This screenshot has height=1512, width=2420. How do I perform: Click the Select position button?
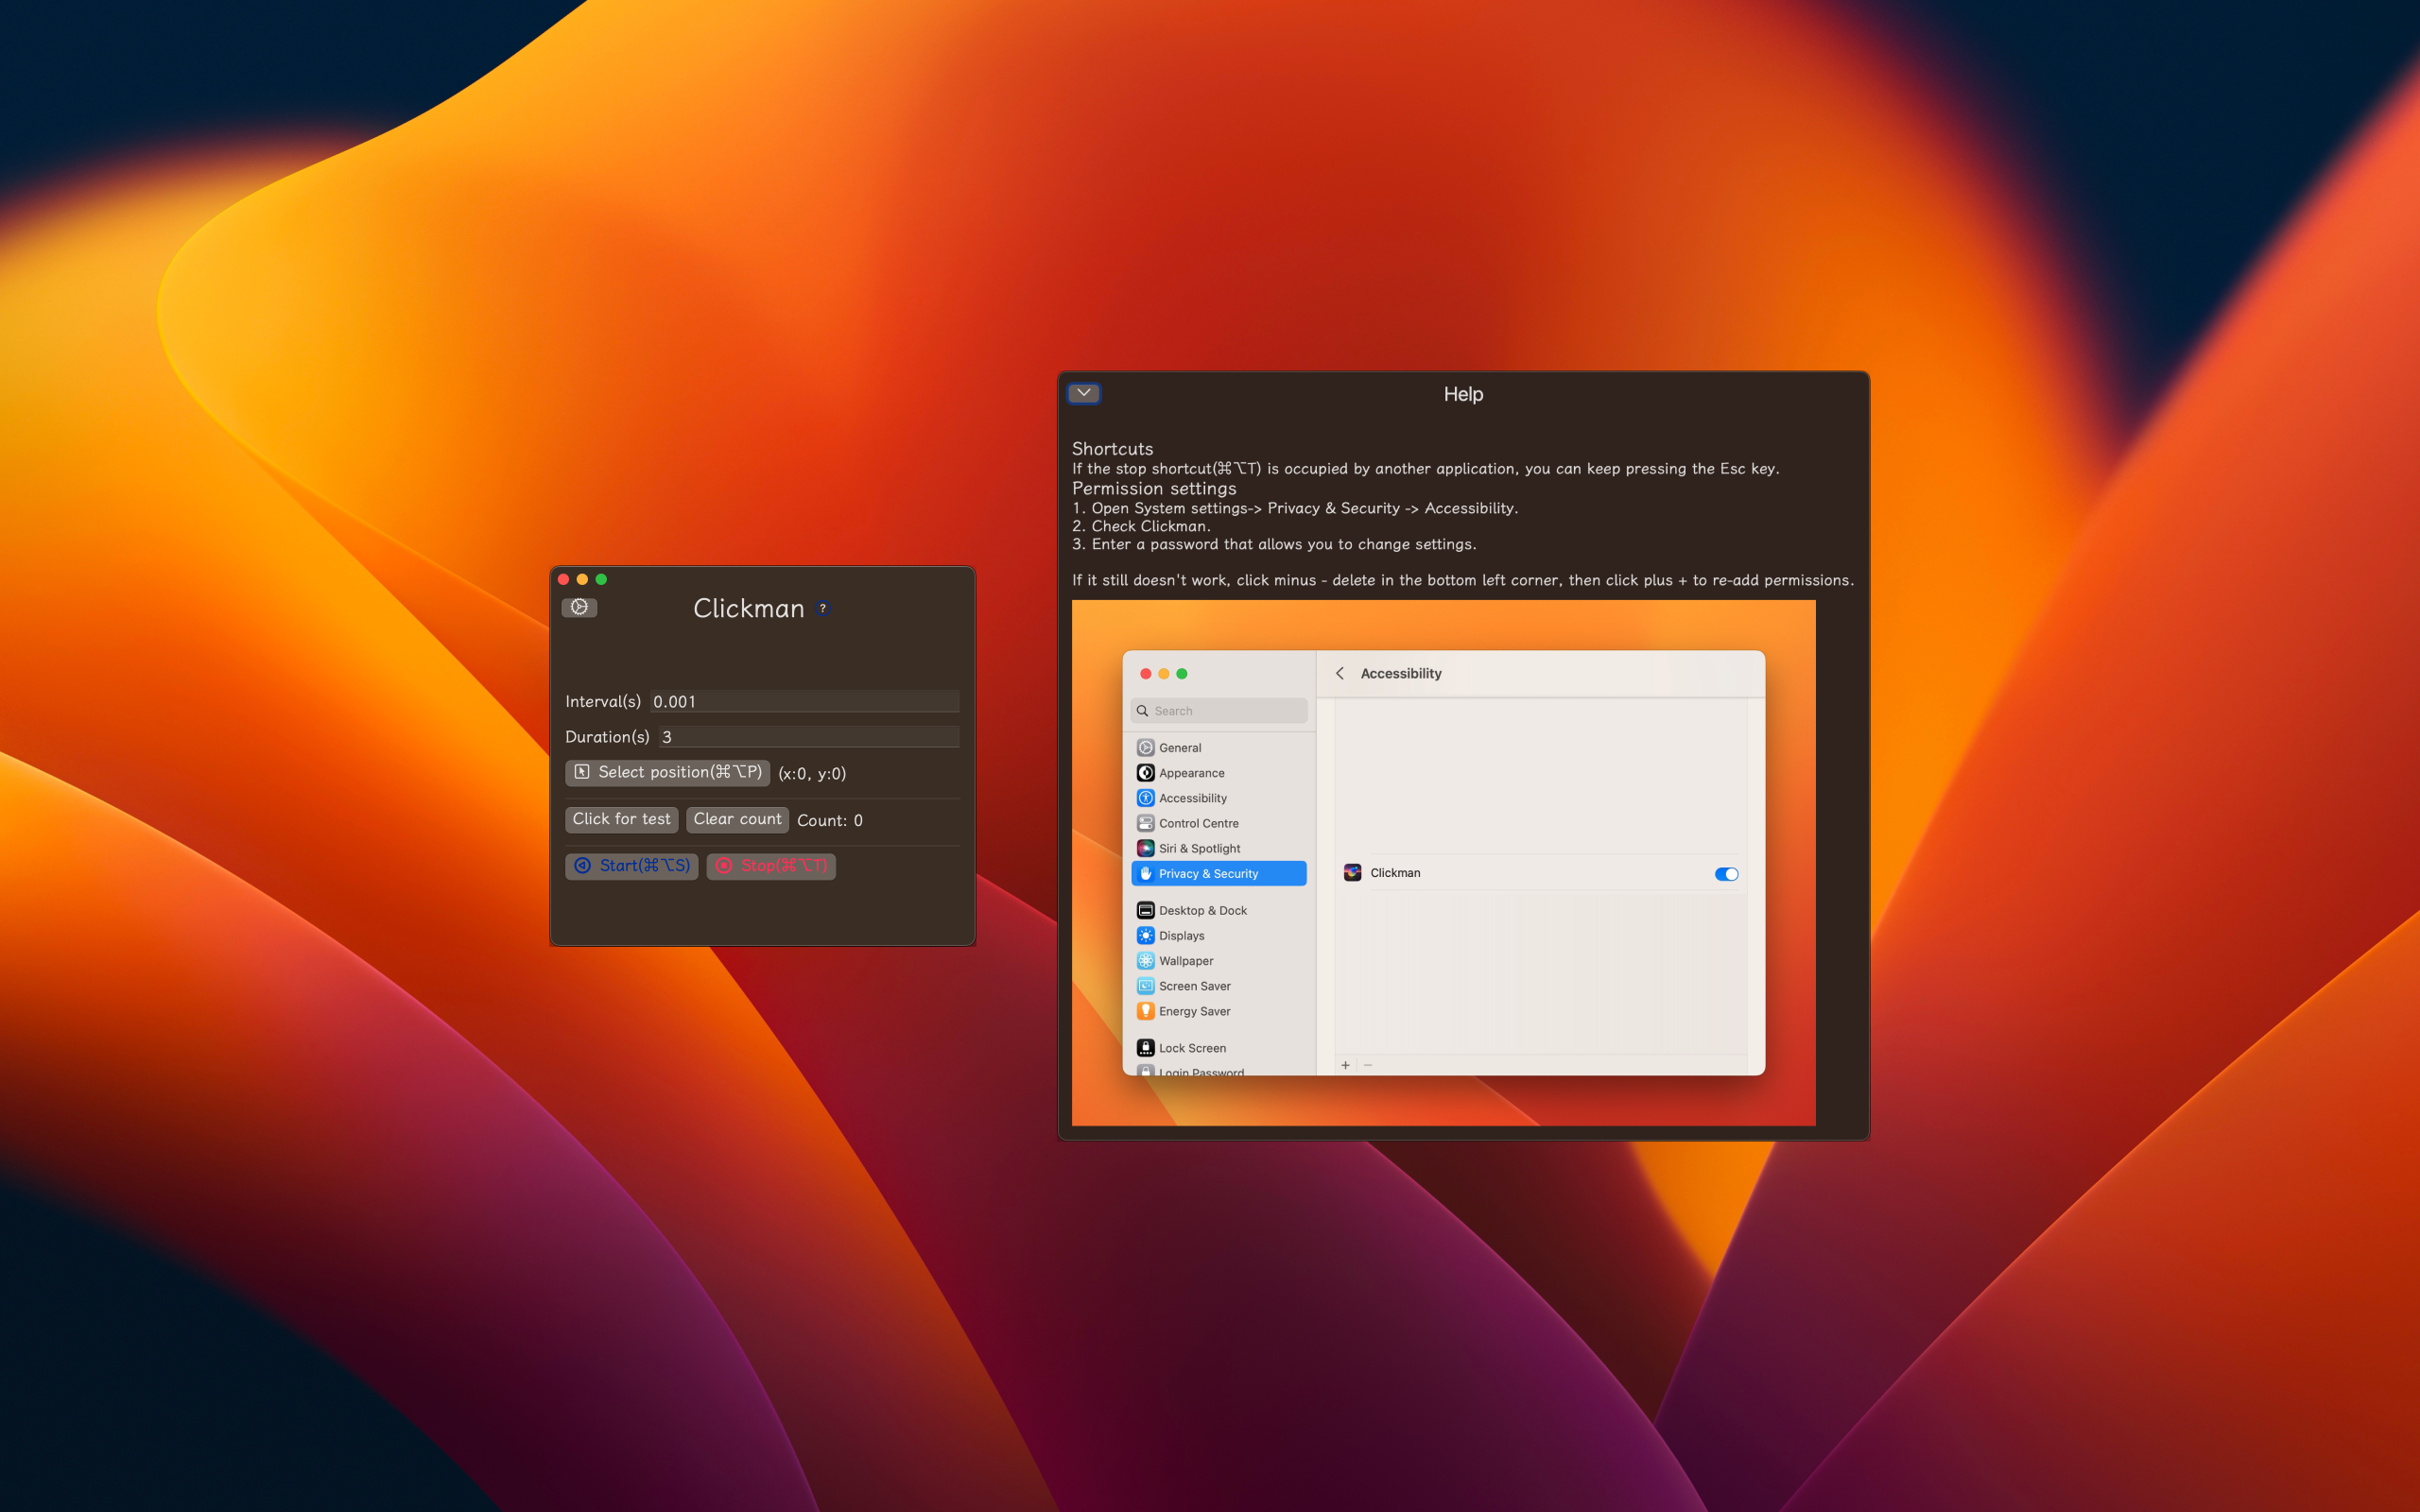click(x=667, y=772)
